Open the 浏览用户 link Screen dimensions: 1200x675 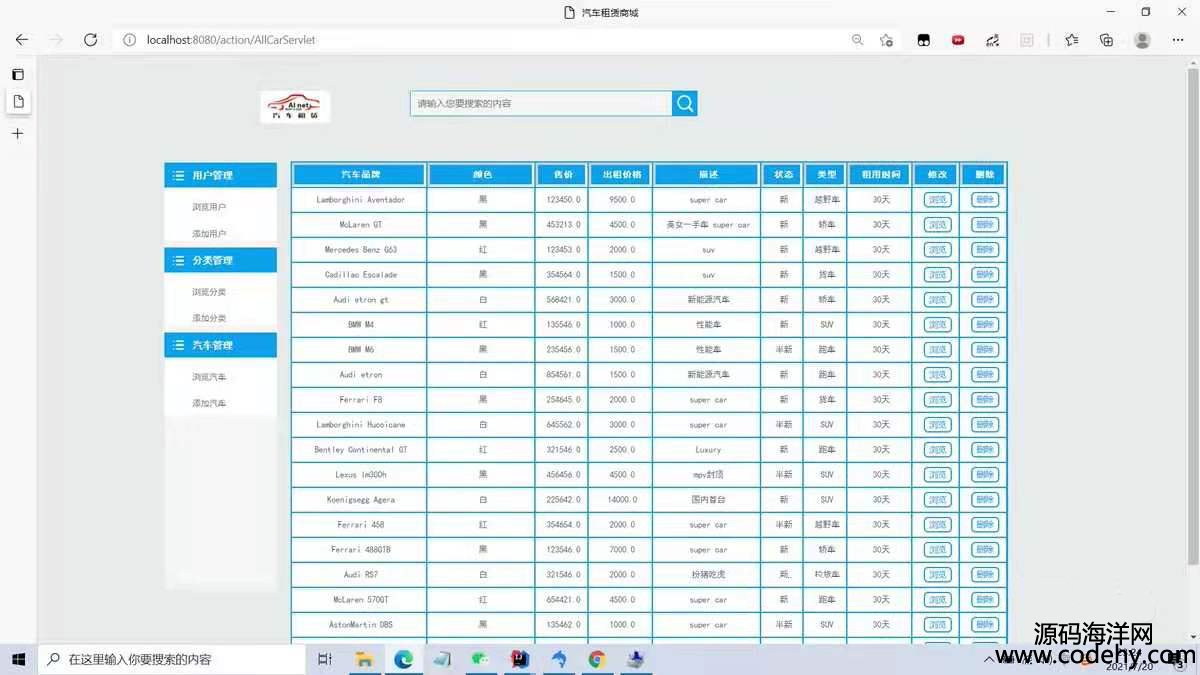[x=209, y=207]
